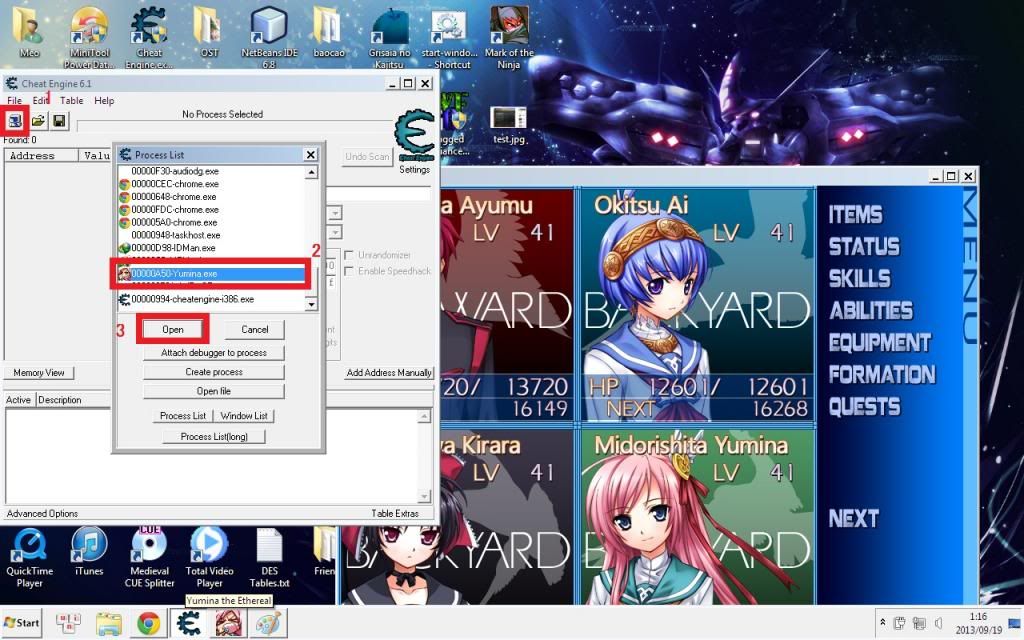Select 00000F30-audiodg.exe process entry
This screenshot has height=640, width=1024.
pos(211,171)
